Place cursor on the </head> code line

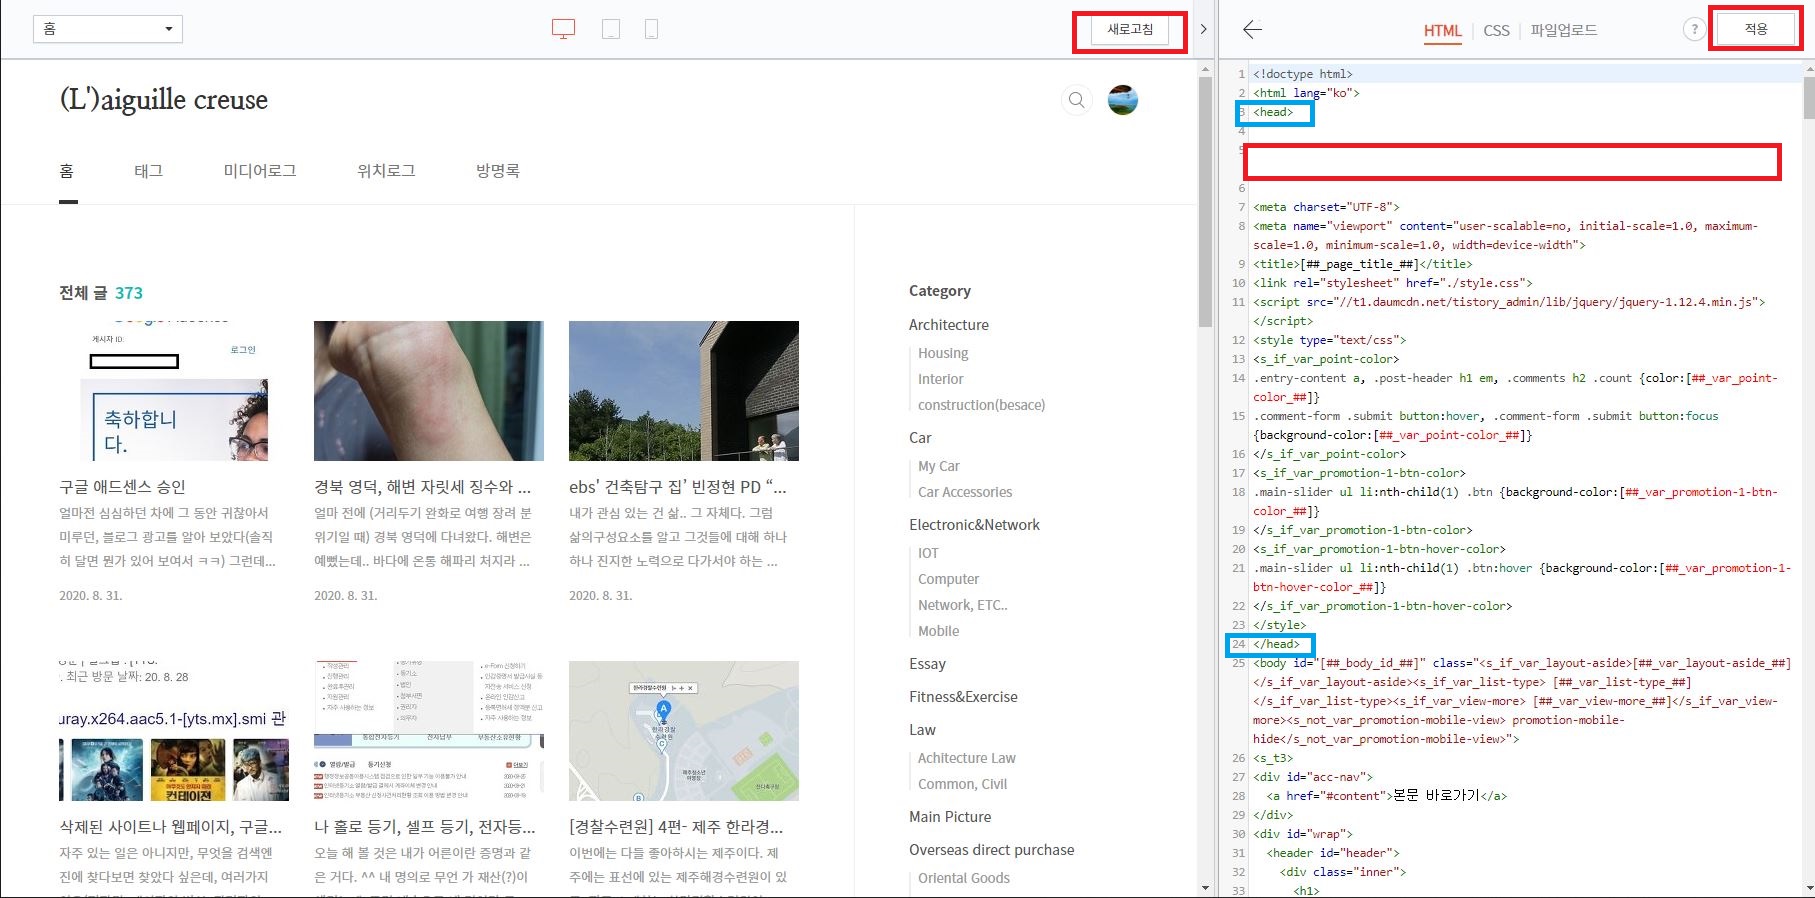coord(1276,644)
